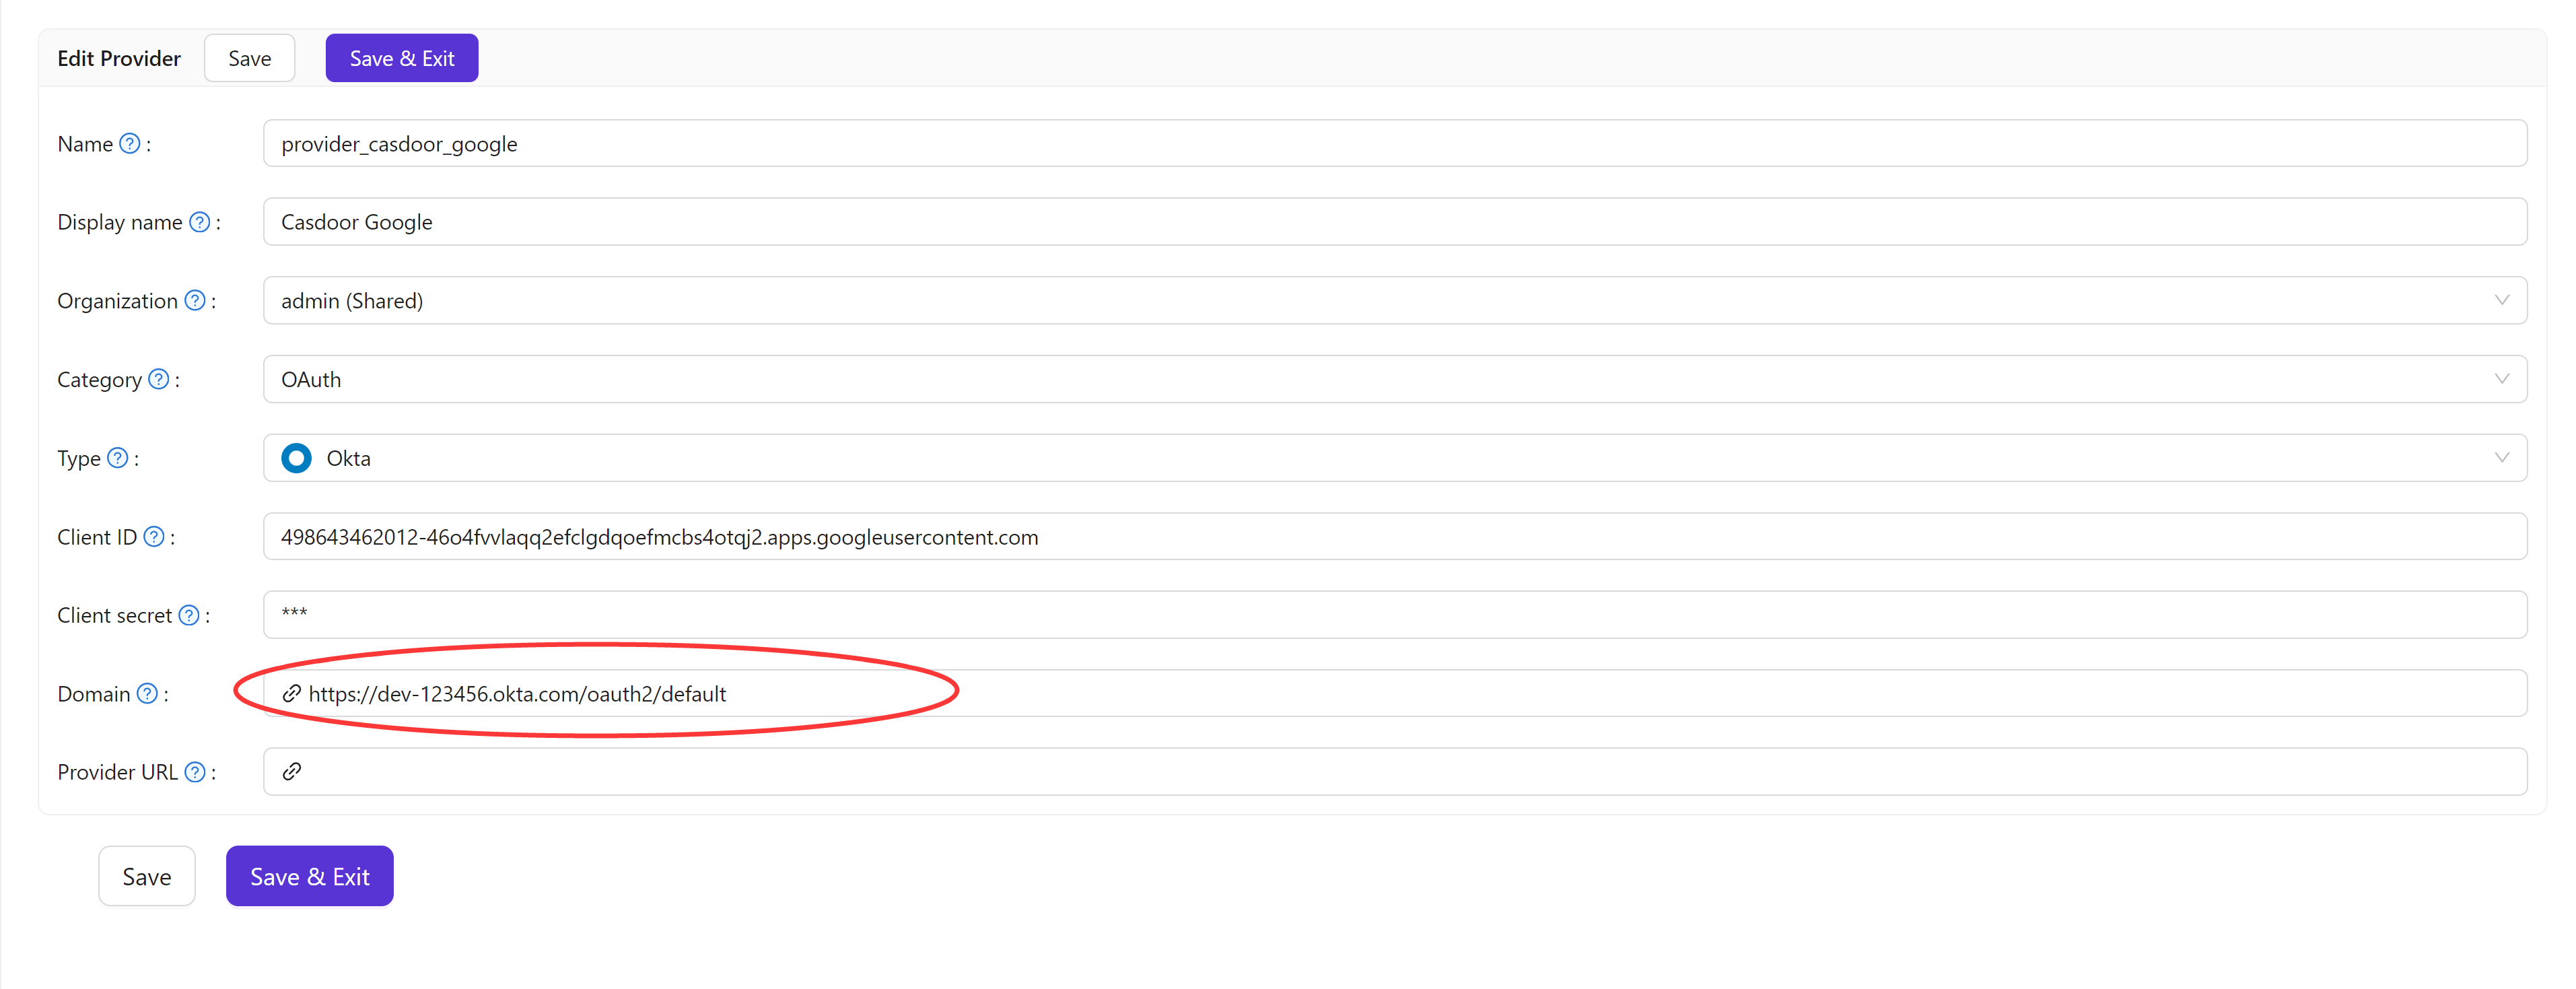This screenshot has width=2576, height=989.
Task: Click the link icon in Provider URL field
Action: [x=292, y=771]
